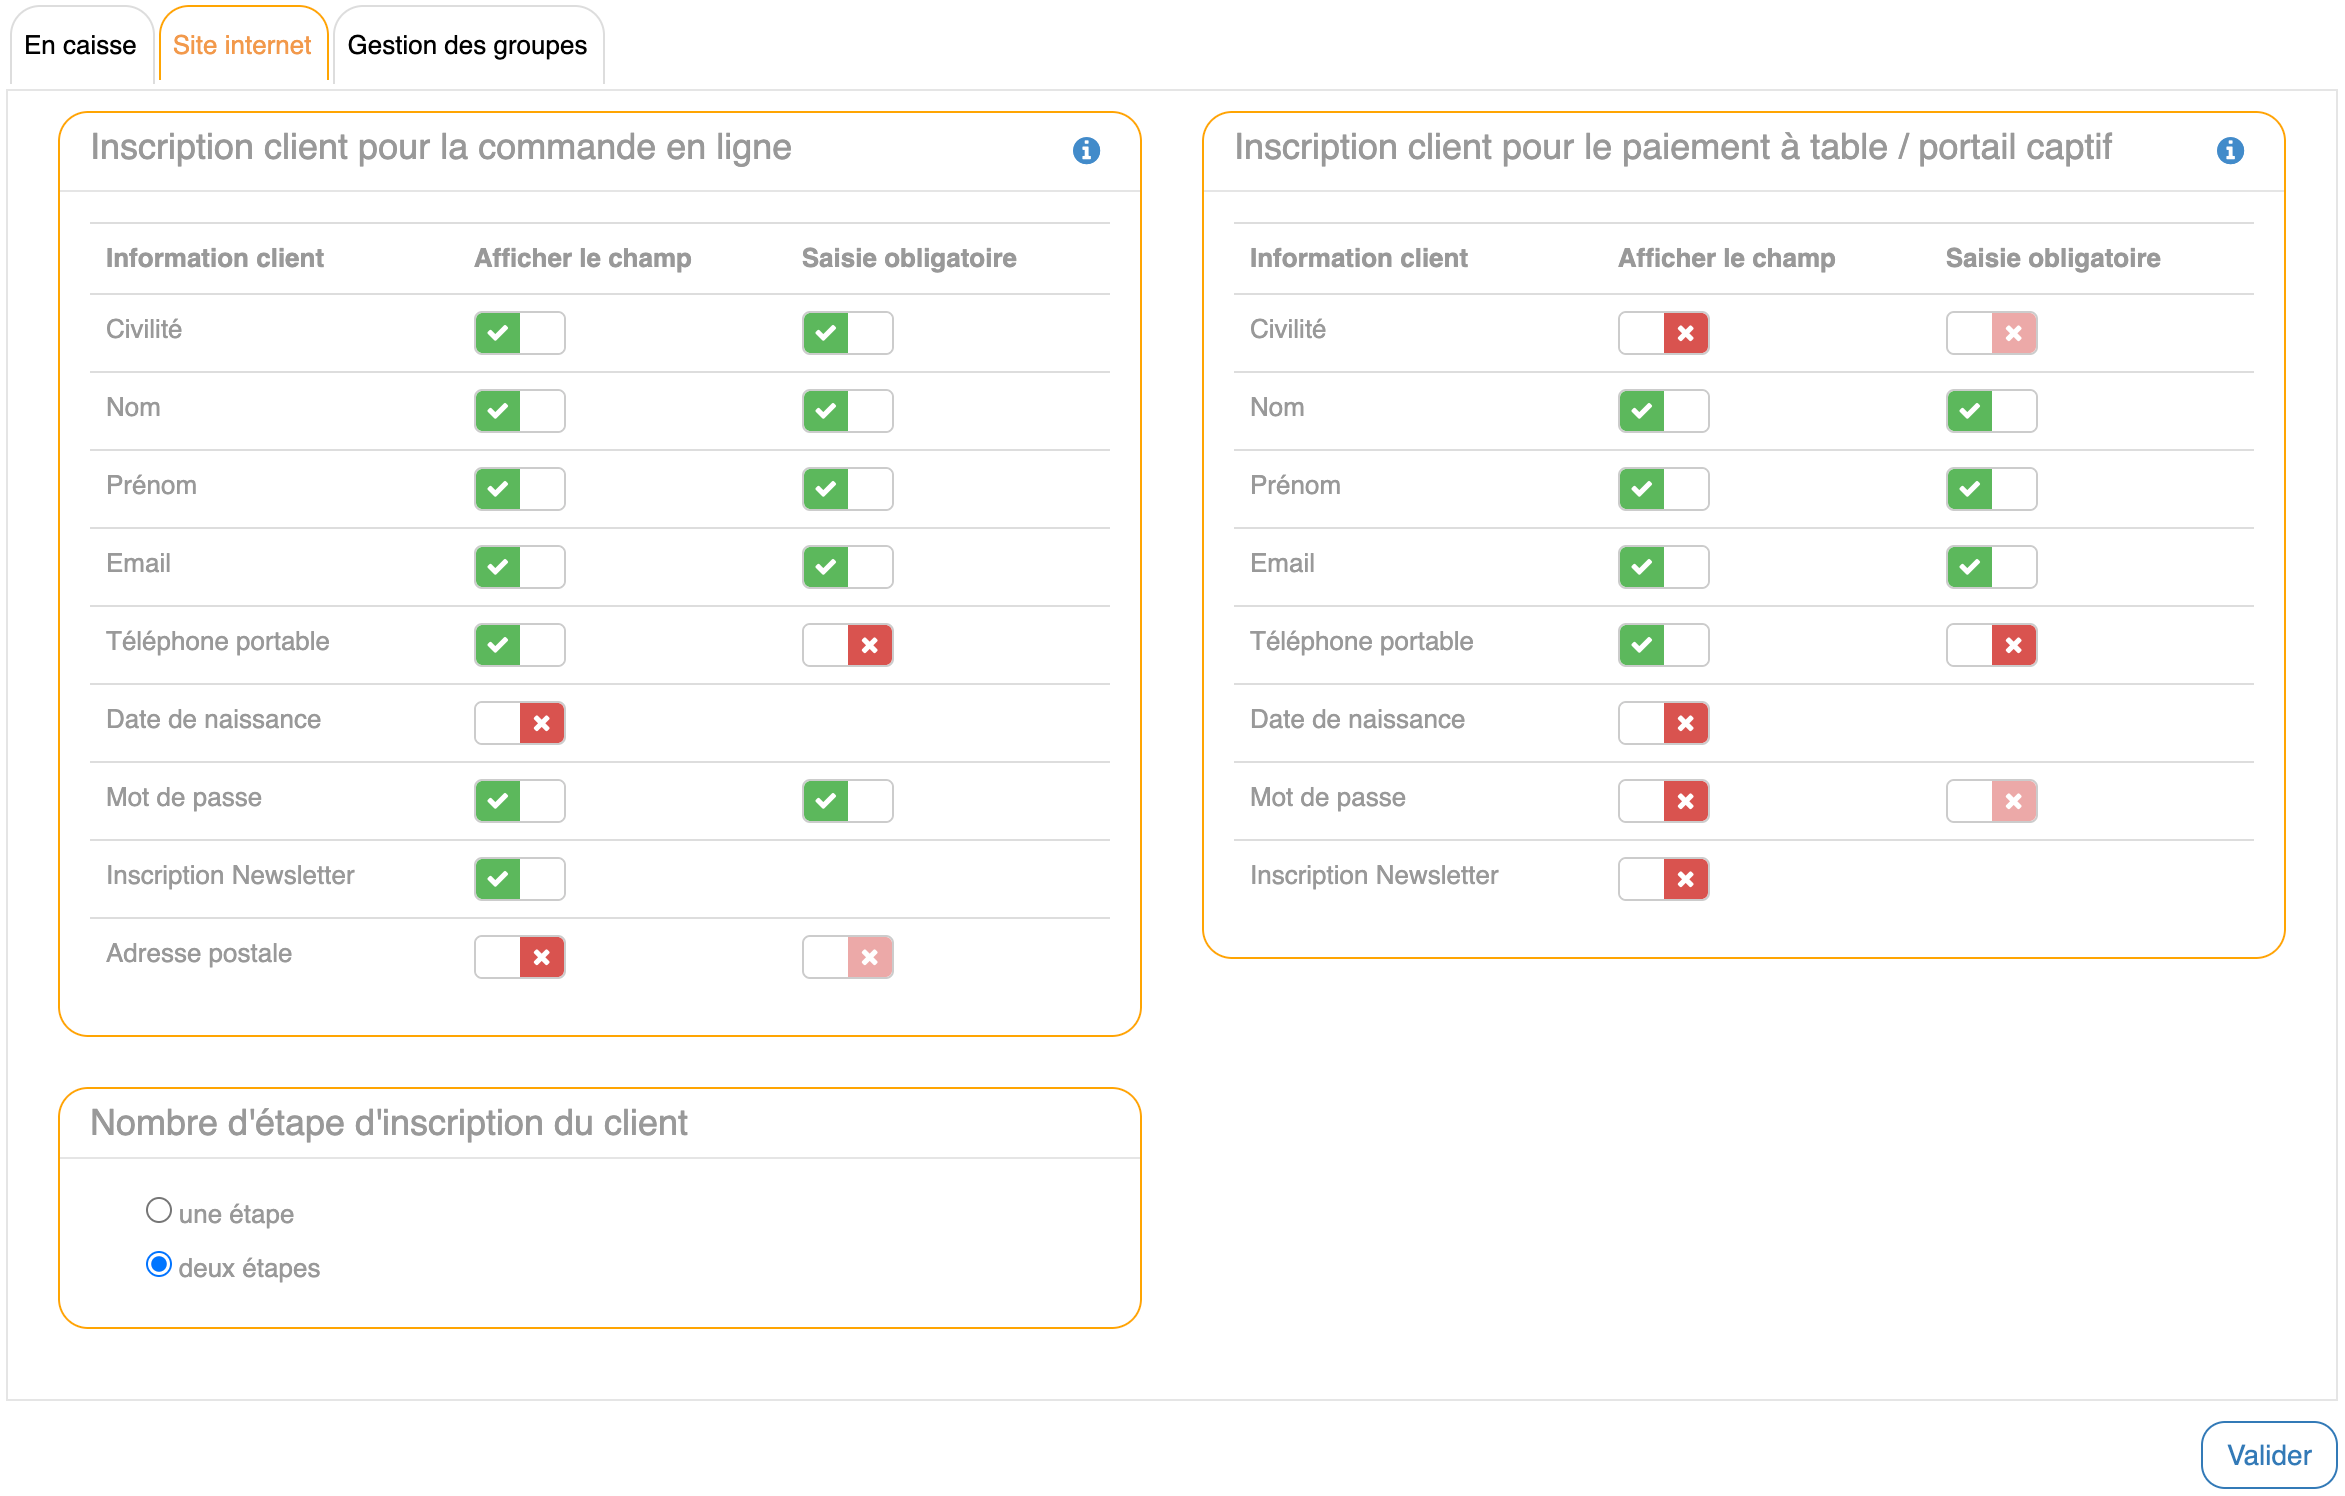Enable mandatory Téléphone portable in online ordering
The width and height of the screenshot is (2345, 1496).
point(847,645)
